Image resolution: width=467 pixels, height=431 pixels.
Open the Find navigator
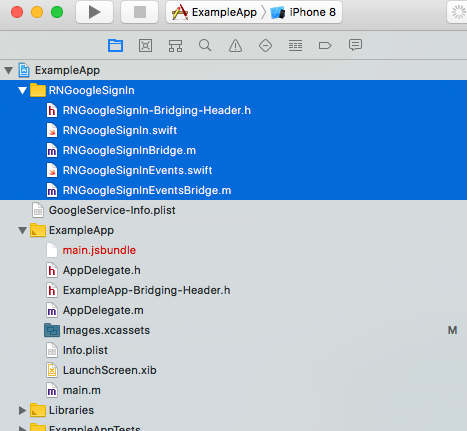tap(205, 45)
